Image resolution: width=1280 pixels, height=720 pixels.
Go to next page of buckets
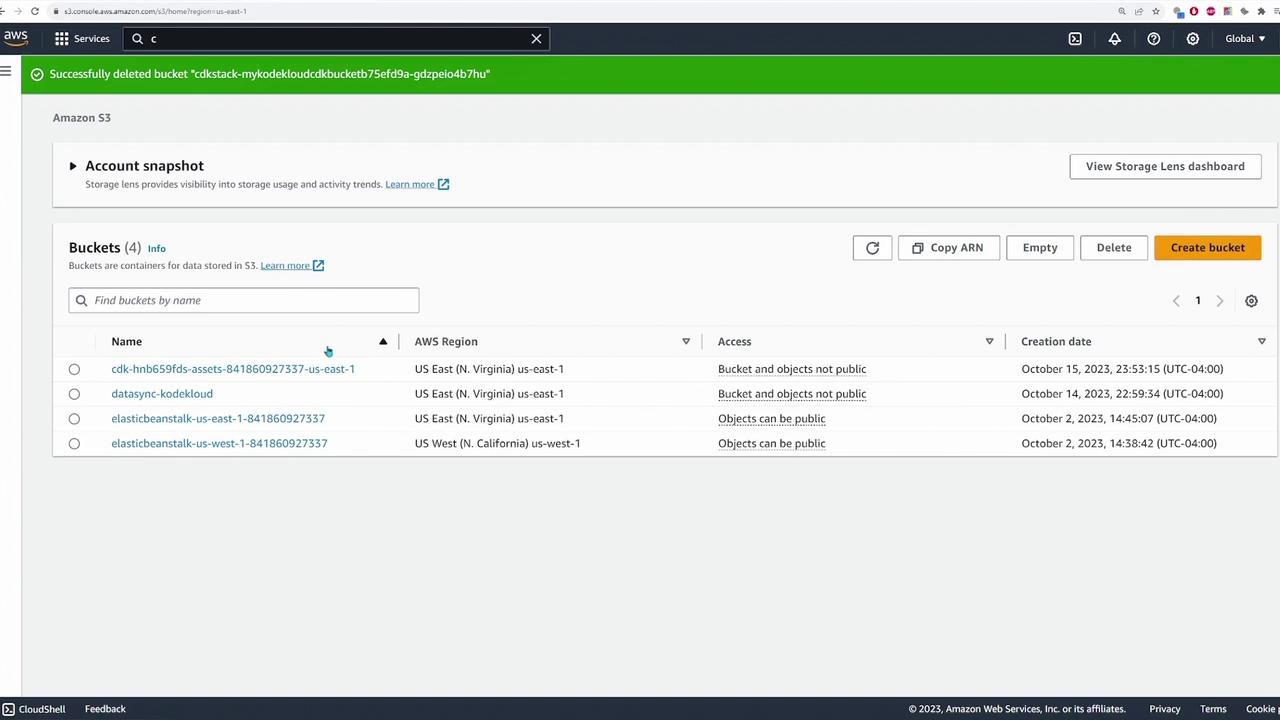tap(1219, 301)
